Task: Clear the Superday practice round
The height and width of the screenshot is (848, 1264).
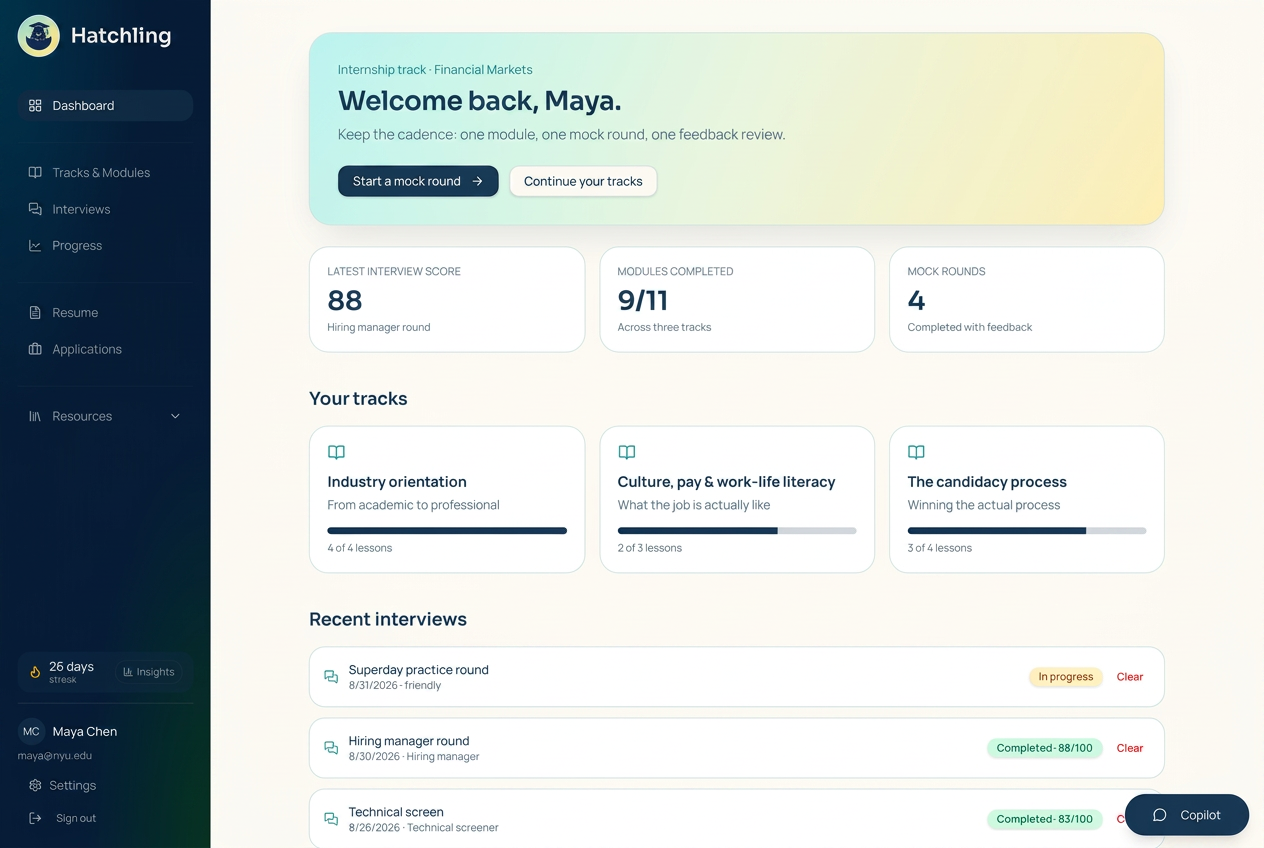Action: (1130, 677)
